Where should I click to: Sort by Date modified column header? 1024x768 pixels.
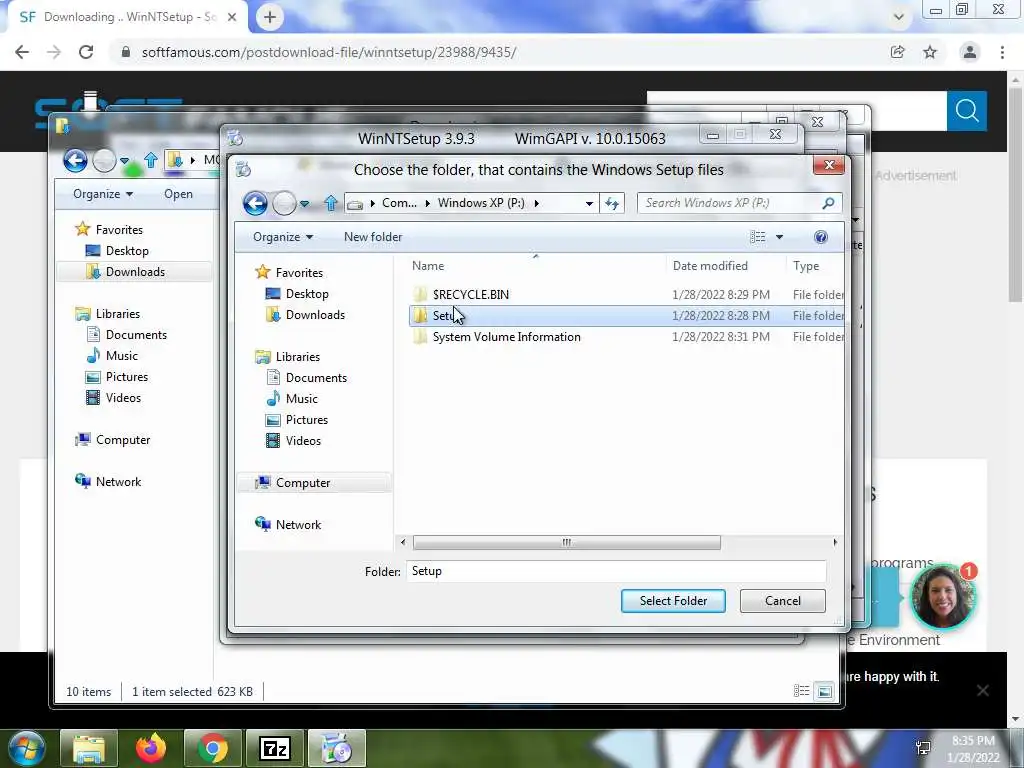pos(710,266)
